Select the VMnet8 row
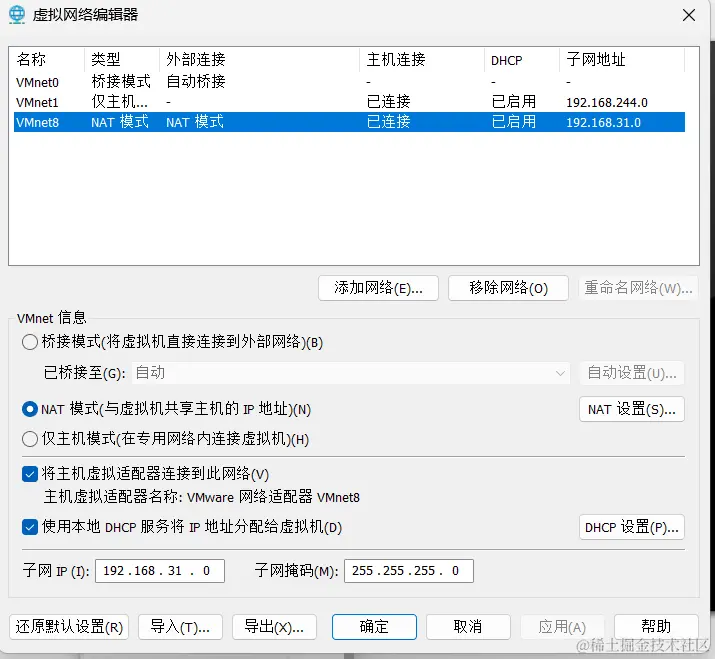715x659 pixels. point(349,122)
